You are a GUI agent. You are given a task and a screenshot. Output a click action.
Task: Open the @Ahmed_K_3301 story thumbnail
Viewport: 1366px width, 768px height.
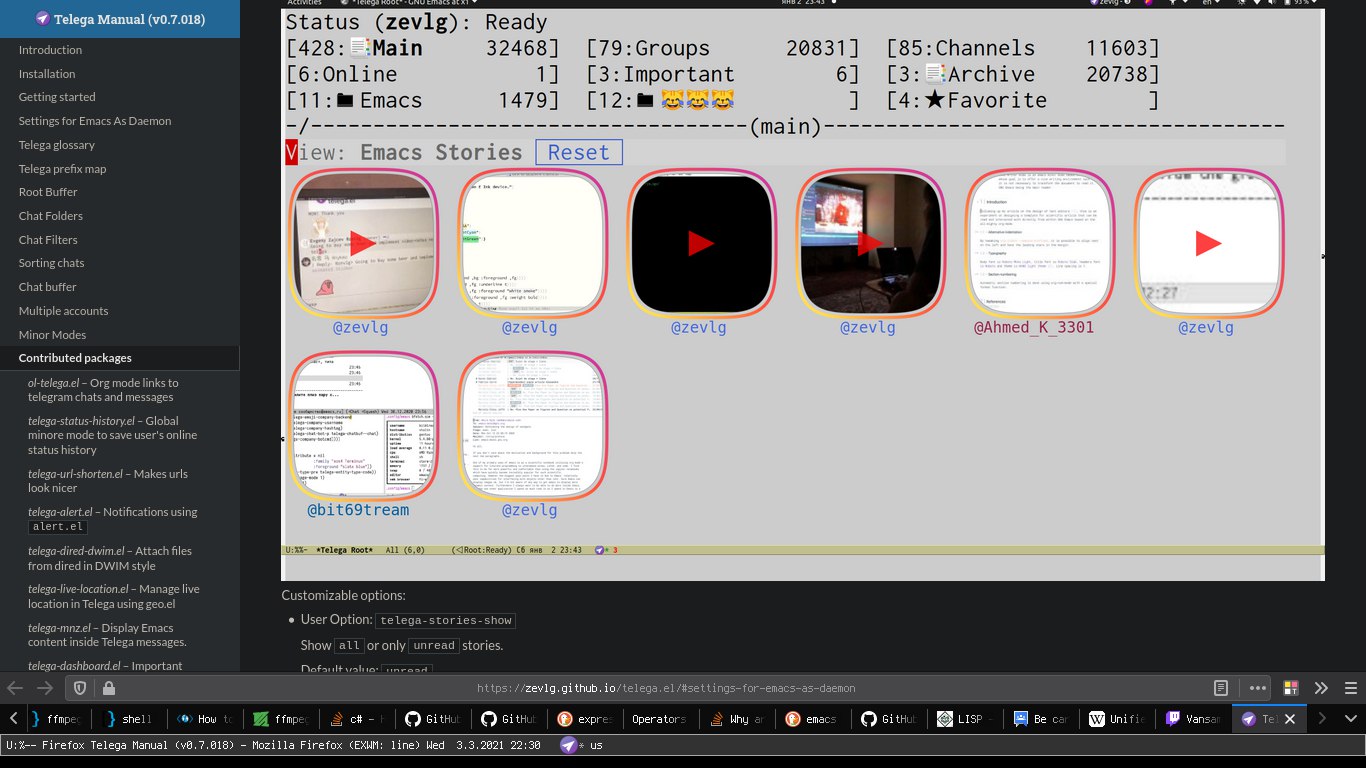[x=1039, y=243]
